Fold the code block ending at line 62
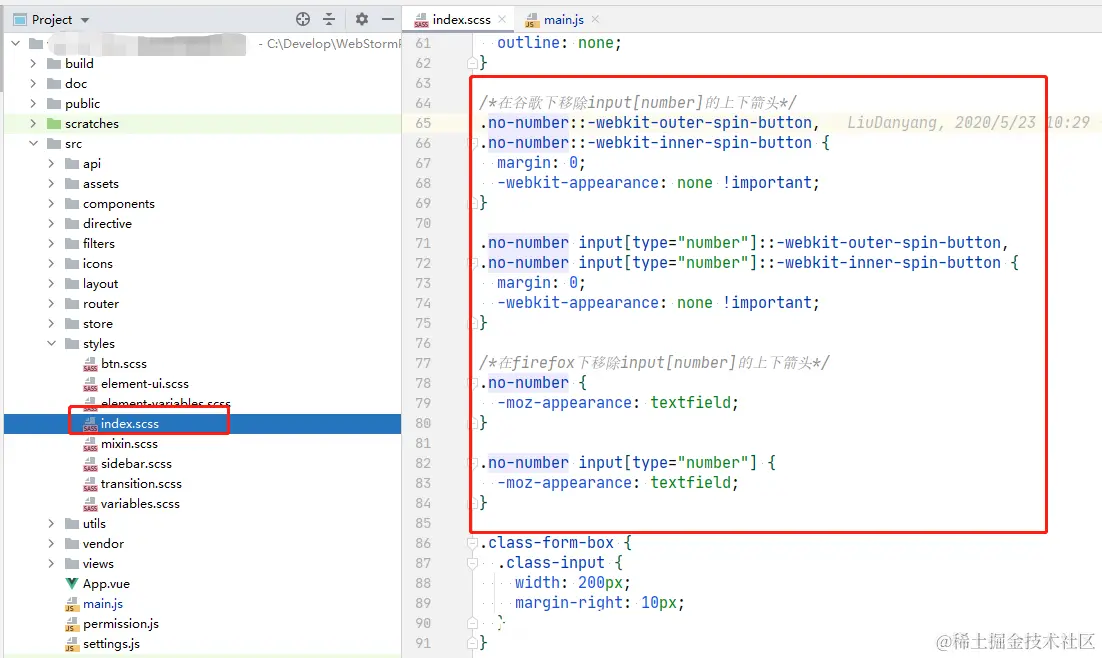 pos(473,63)
